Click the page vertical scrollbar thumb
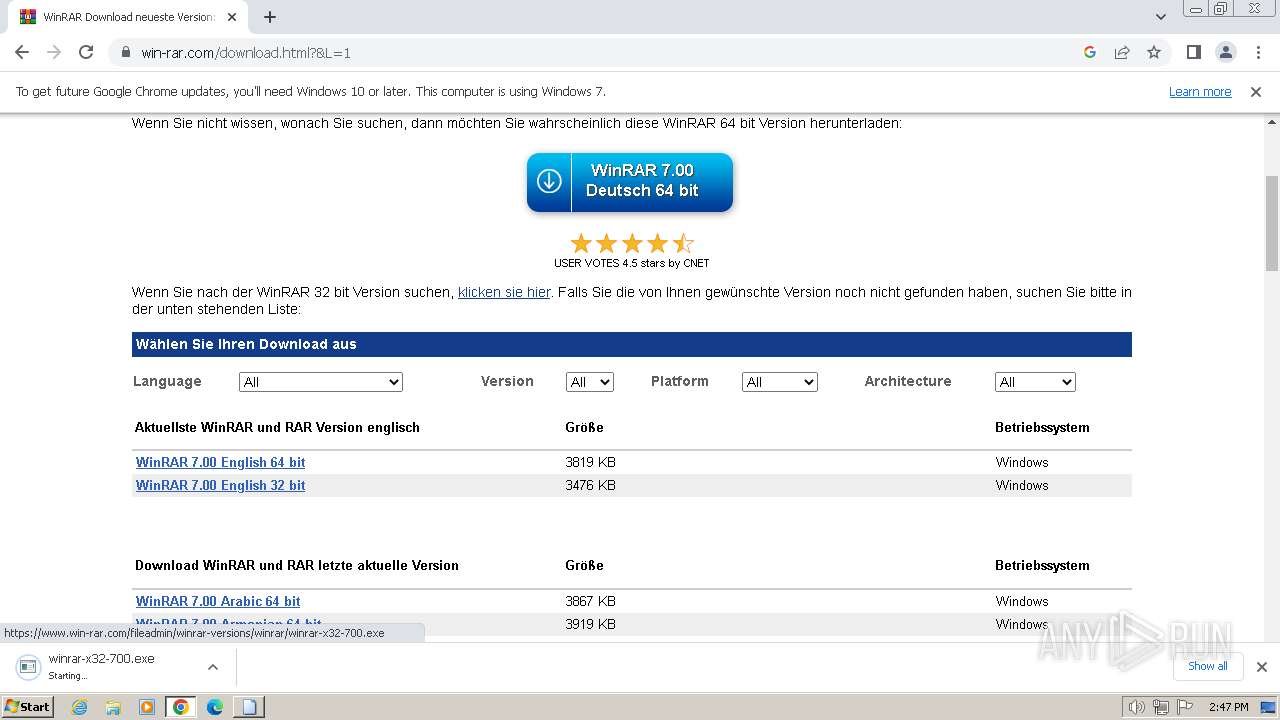Screen dimensions: 1280x720 click(1272, 223)
